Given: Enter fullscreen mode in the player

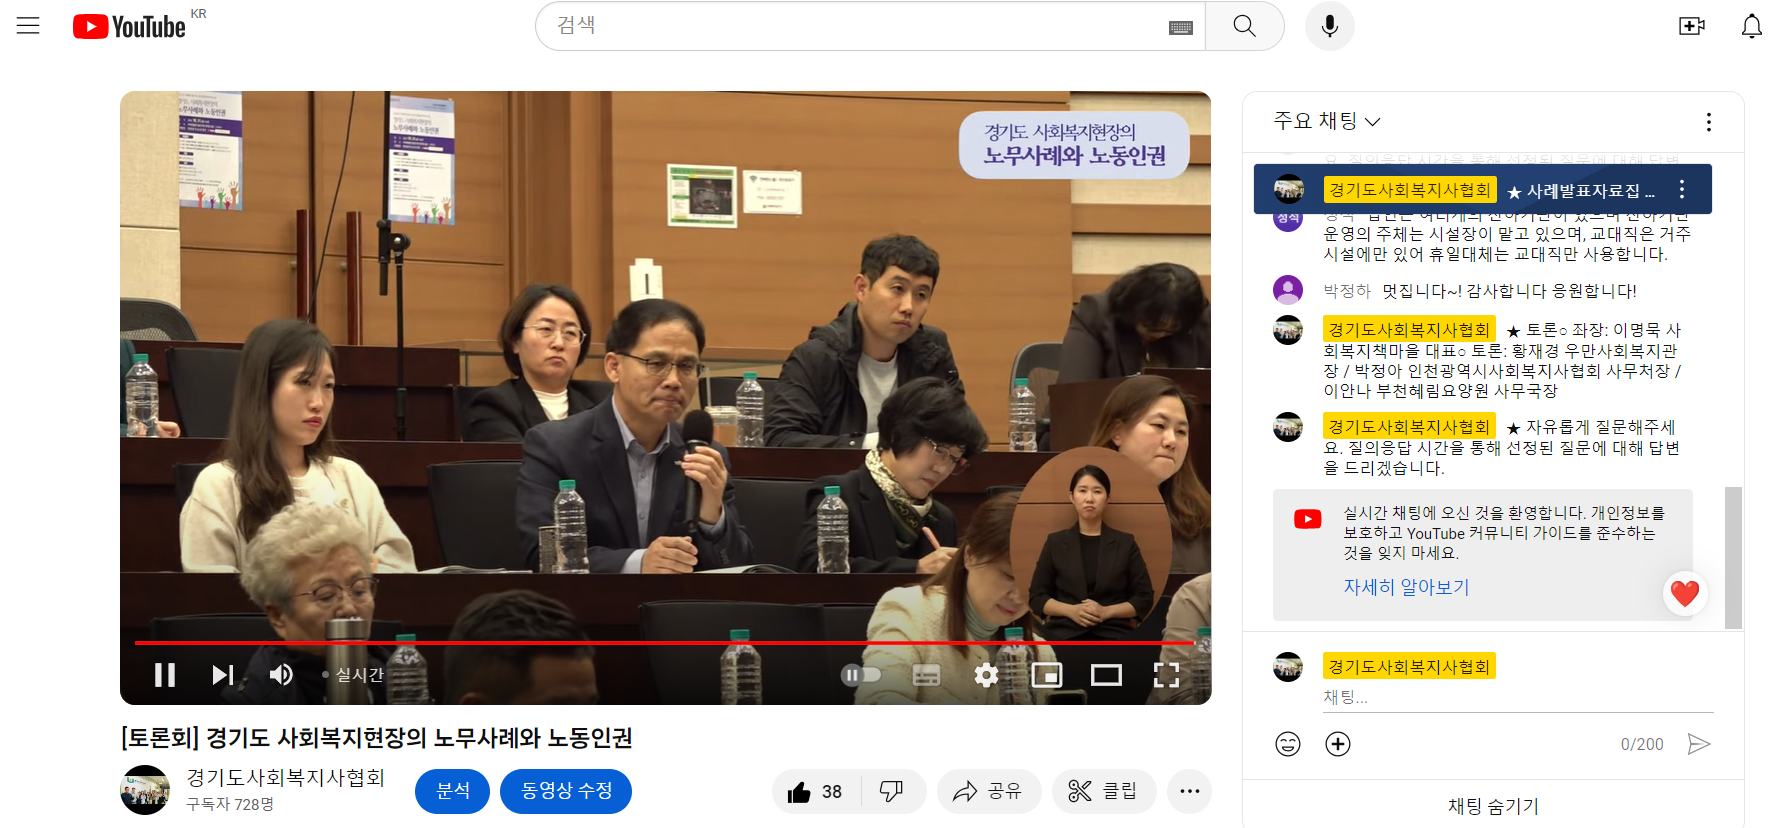Looking at the screenshot, I should (x=1166, y=676).
